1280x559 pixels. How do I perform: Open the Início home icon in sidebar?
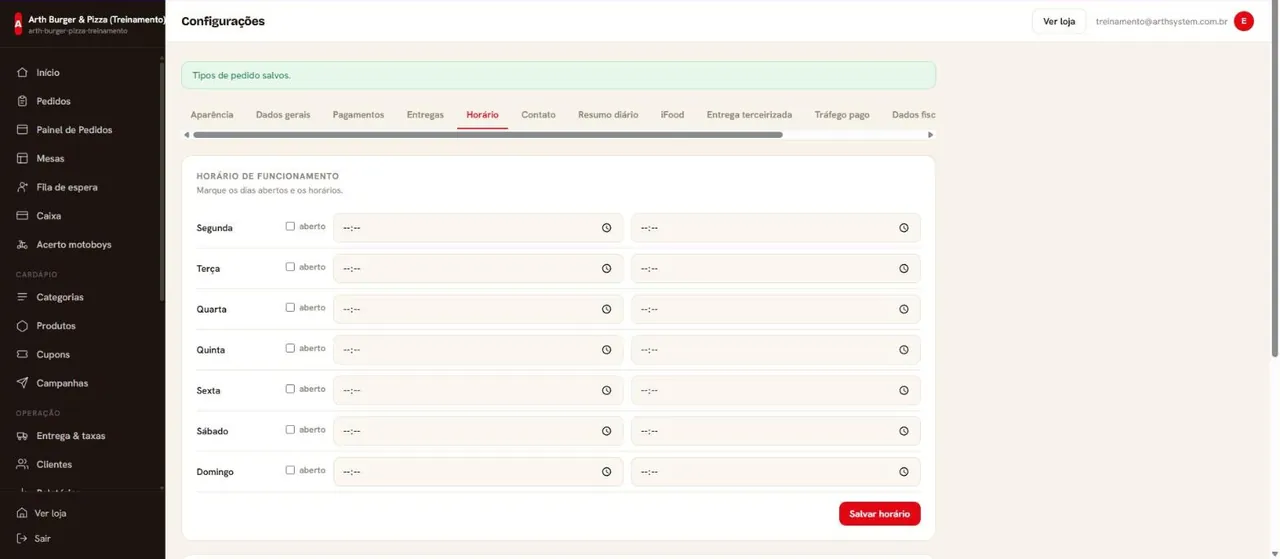click(x=22, y=72)
